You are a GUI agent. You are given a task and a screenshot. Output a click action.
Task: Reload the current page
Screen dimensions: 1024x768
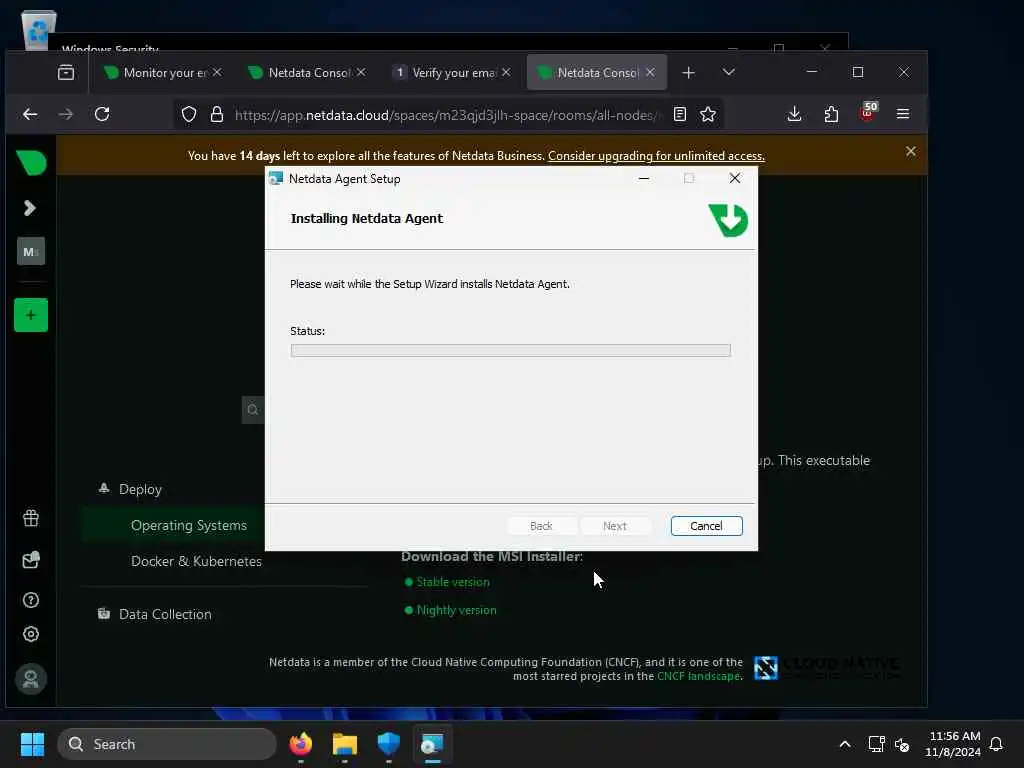(102, 114)
